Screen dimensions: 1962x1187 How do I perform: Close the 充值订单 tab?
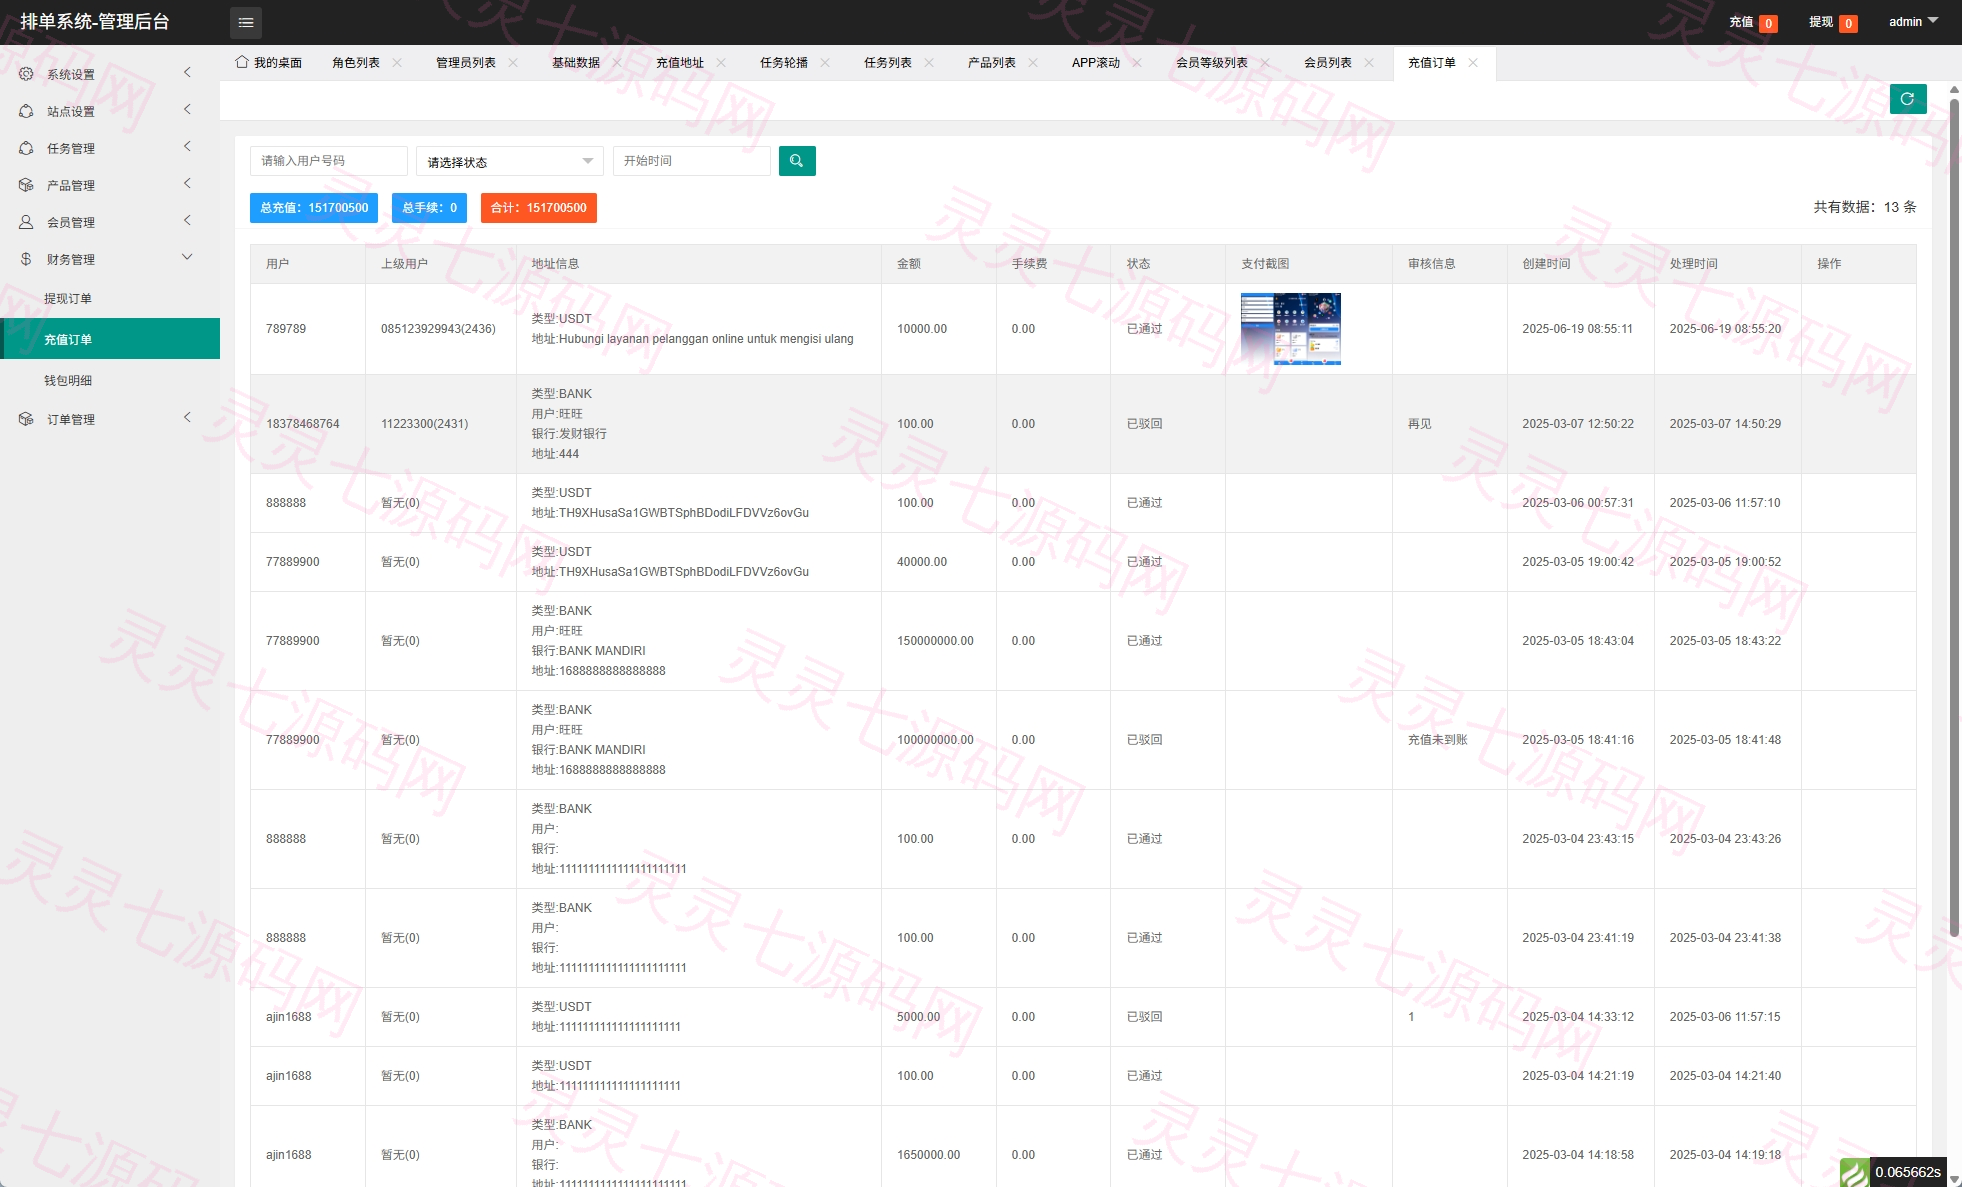coord(1473,62)
